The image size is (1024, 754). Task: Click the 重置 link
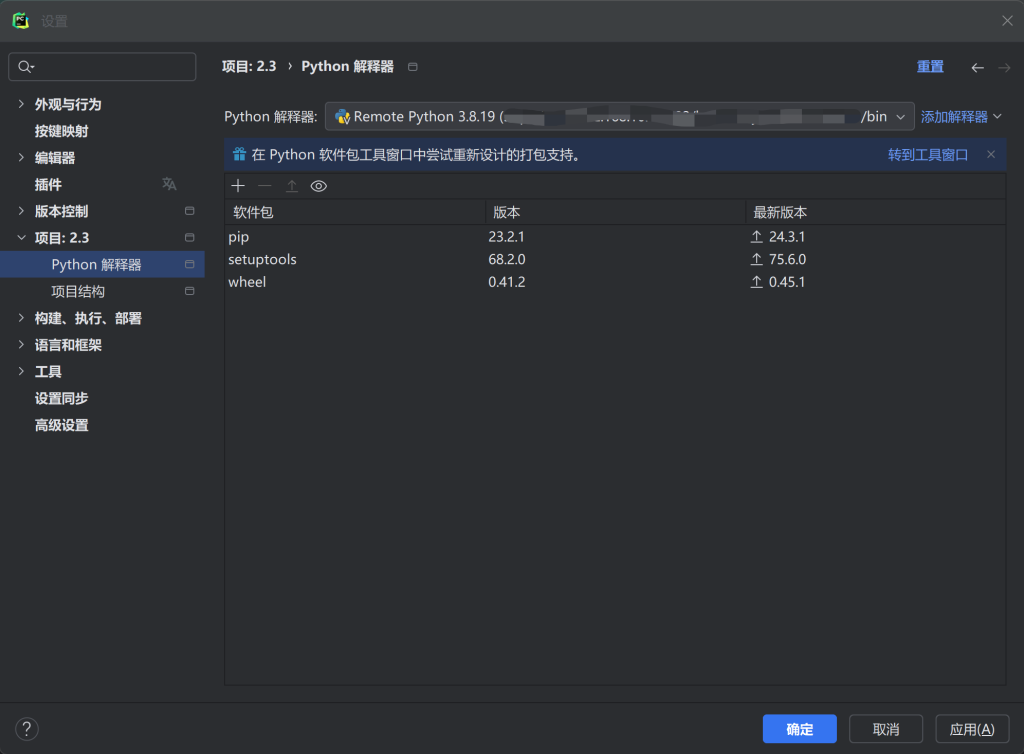point(930,67)
